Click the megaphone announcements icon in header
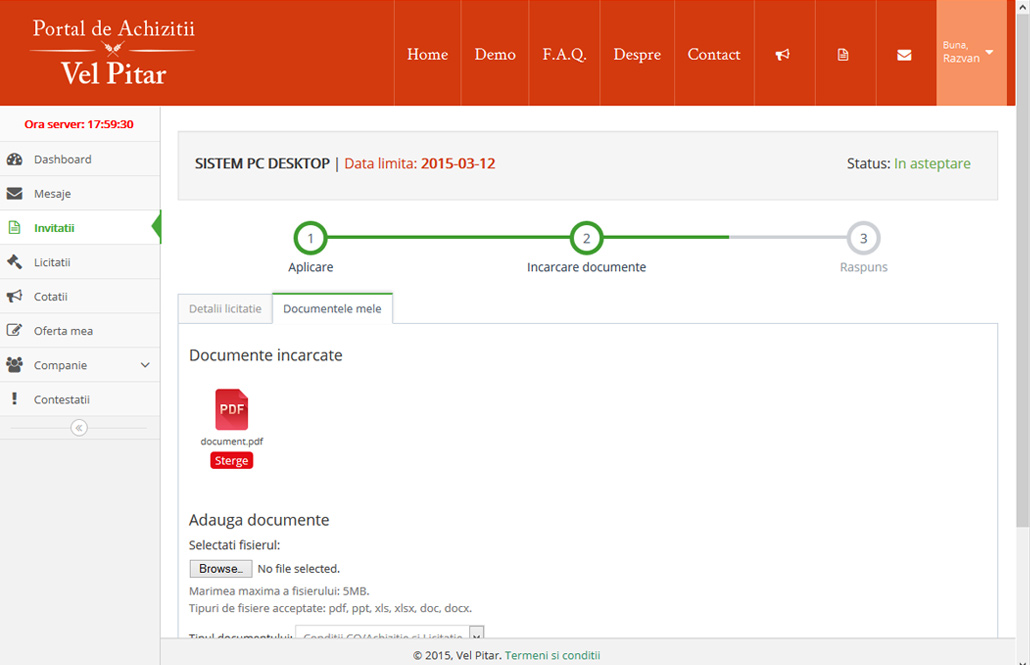 pyautogui.click(x=782, y=55)
